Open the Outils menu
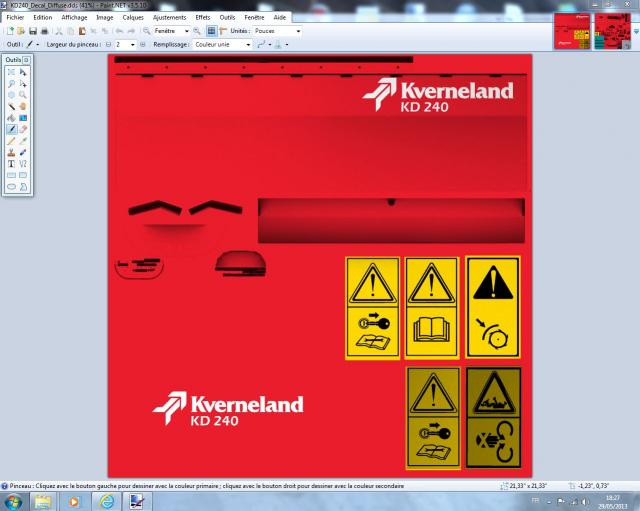Screen dimensions: 640x511 pyautogui.click(x=227, y=18)
